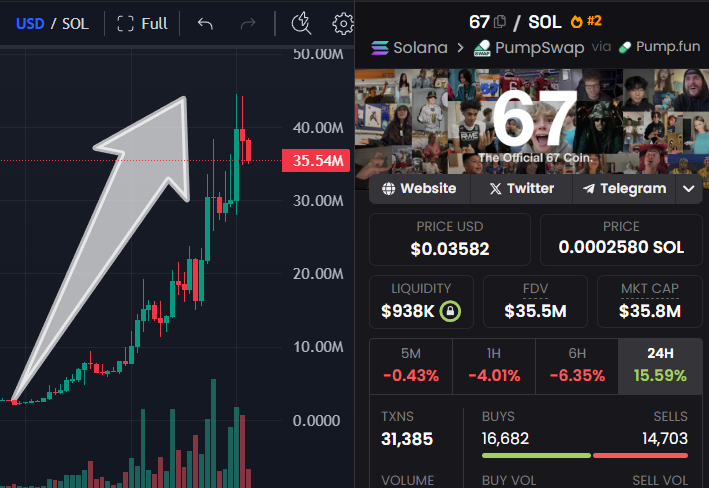Image resolution: width=709 pixels, height=488 pixels.
Task: Open the token Telegram channel
Action: pyautogui.click(x=624, y=189)
